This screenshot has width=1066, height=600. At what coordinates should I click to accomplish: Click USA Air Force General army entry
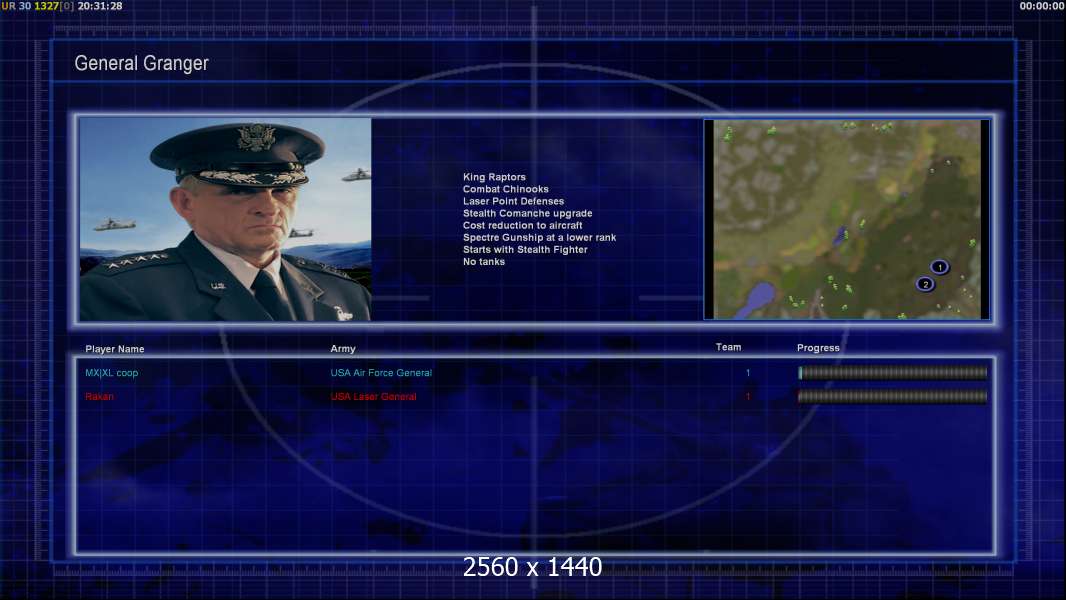point(381,373)
